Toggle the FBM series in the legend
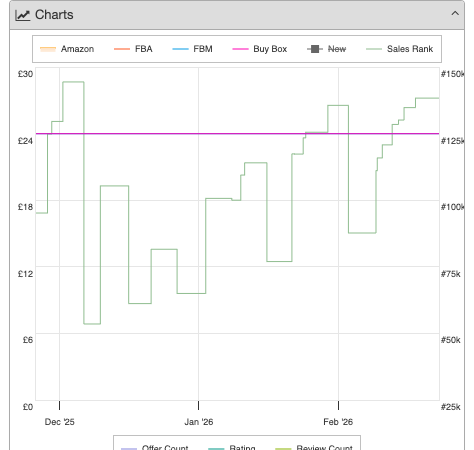Viewport: 474px width, 450px height. click(x=192, y=49)
